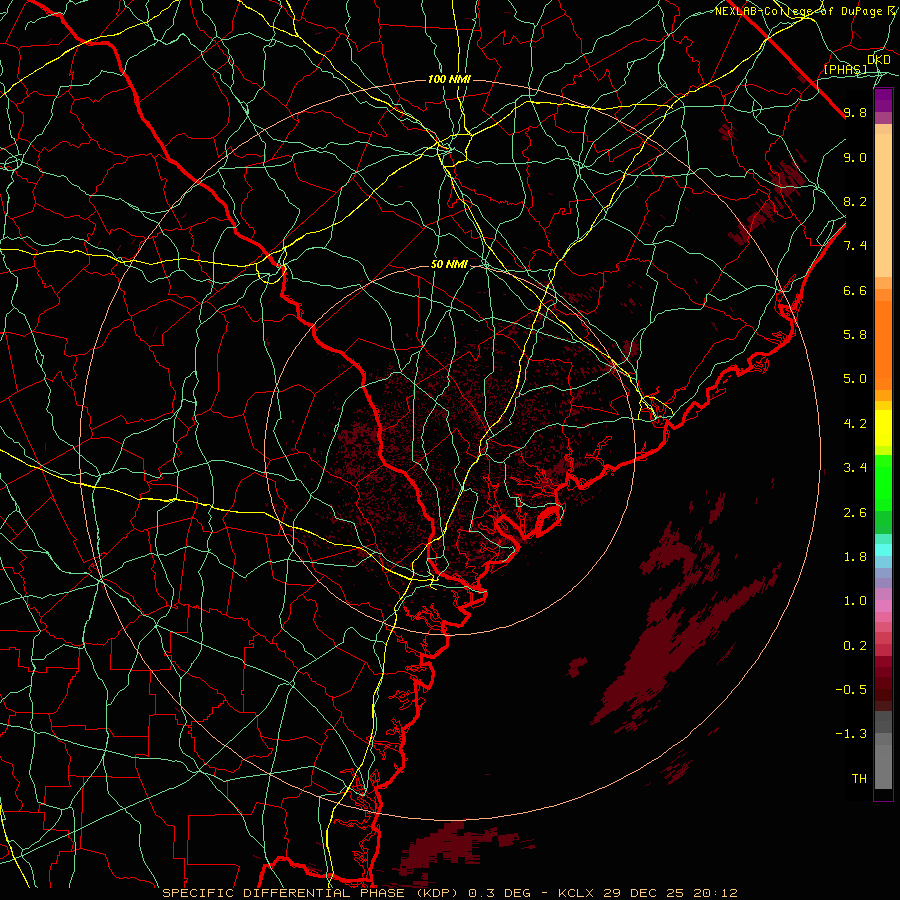Click the 20:12 timestamp in the caption
Image resolution: width=900 pixels, height=900 pixels.
[x=717, y=893]
